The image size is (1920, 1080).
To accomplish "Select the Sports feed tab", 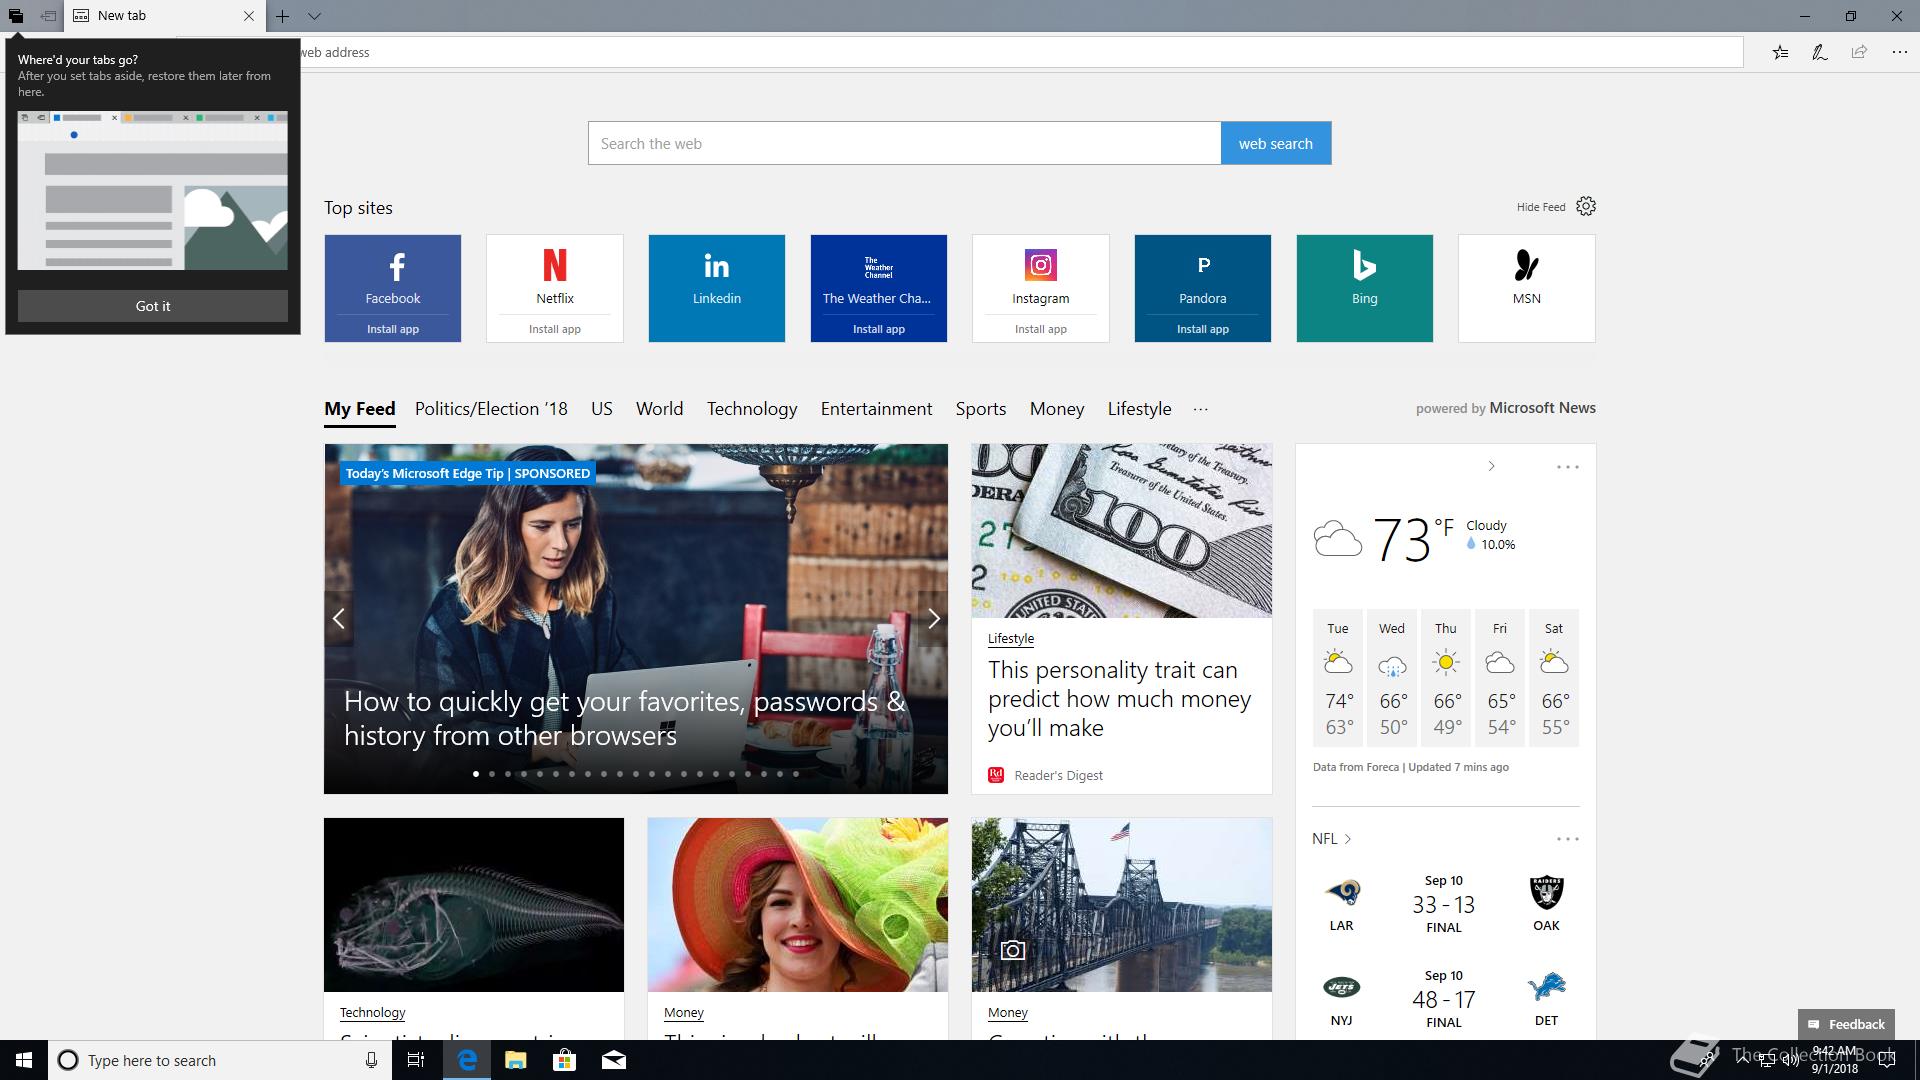I will [981, 409].
